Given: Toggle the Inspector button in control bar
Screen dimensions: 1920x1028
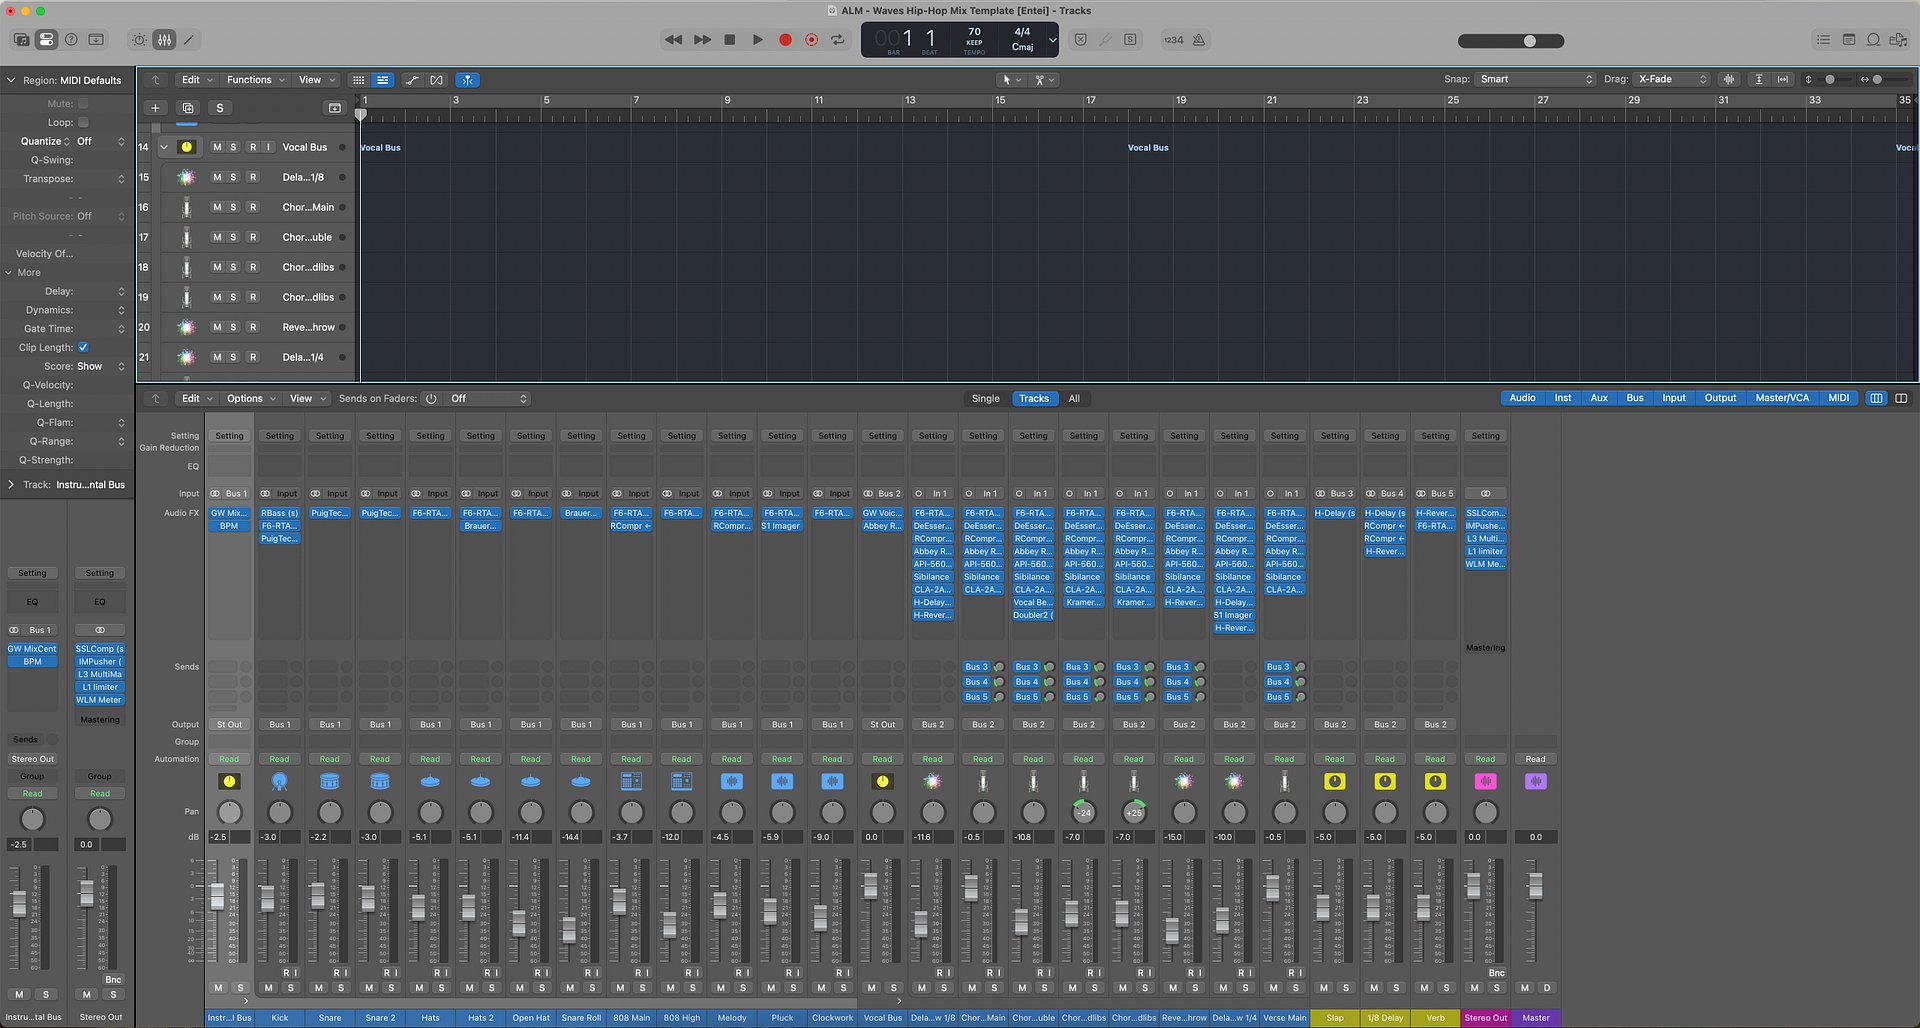Looking at the screenshot, I should pos(46,40).
